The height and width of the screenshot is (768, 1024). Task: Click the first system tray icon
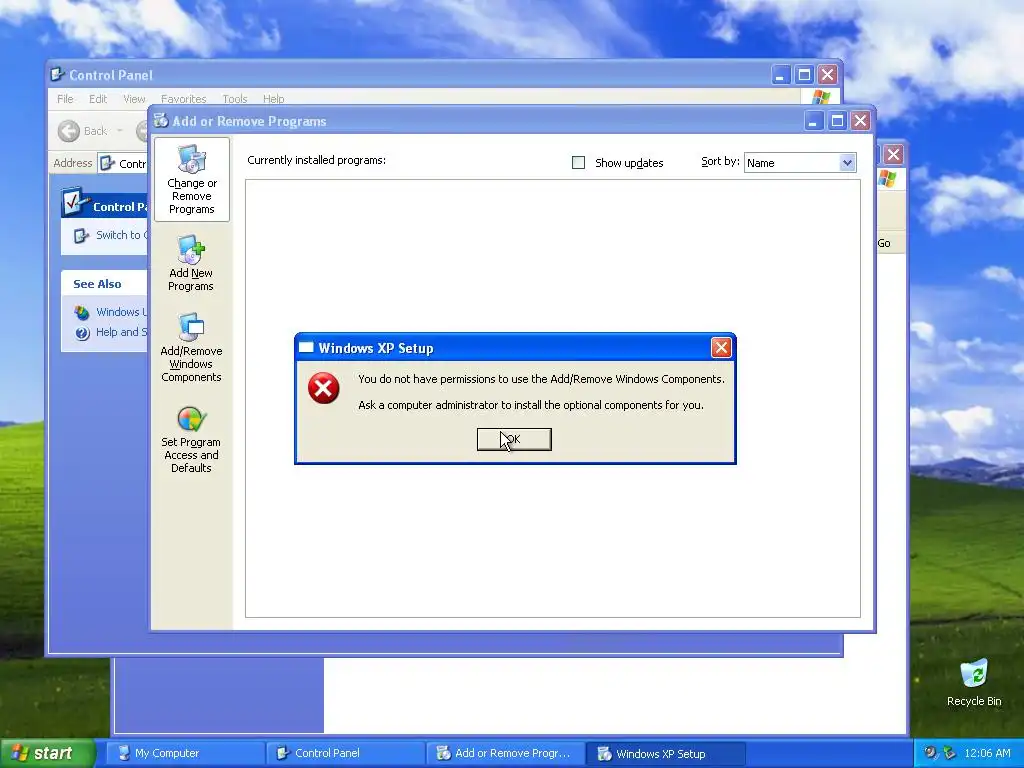pyautogui.click(x=930, y=753)
